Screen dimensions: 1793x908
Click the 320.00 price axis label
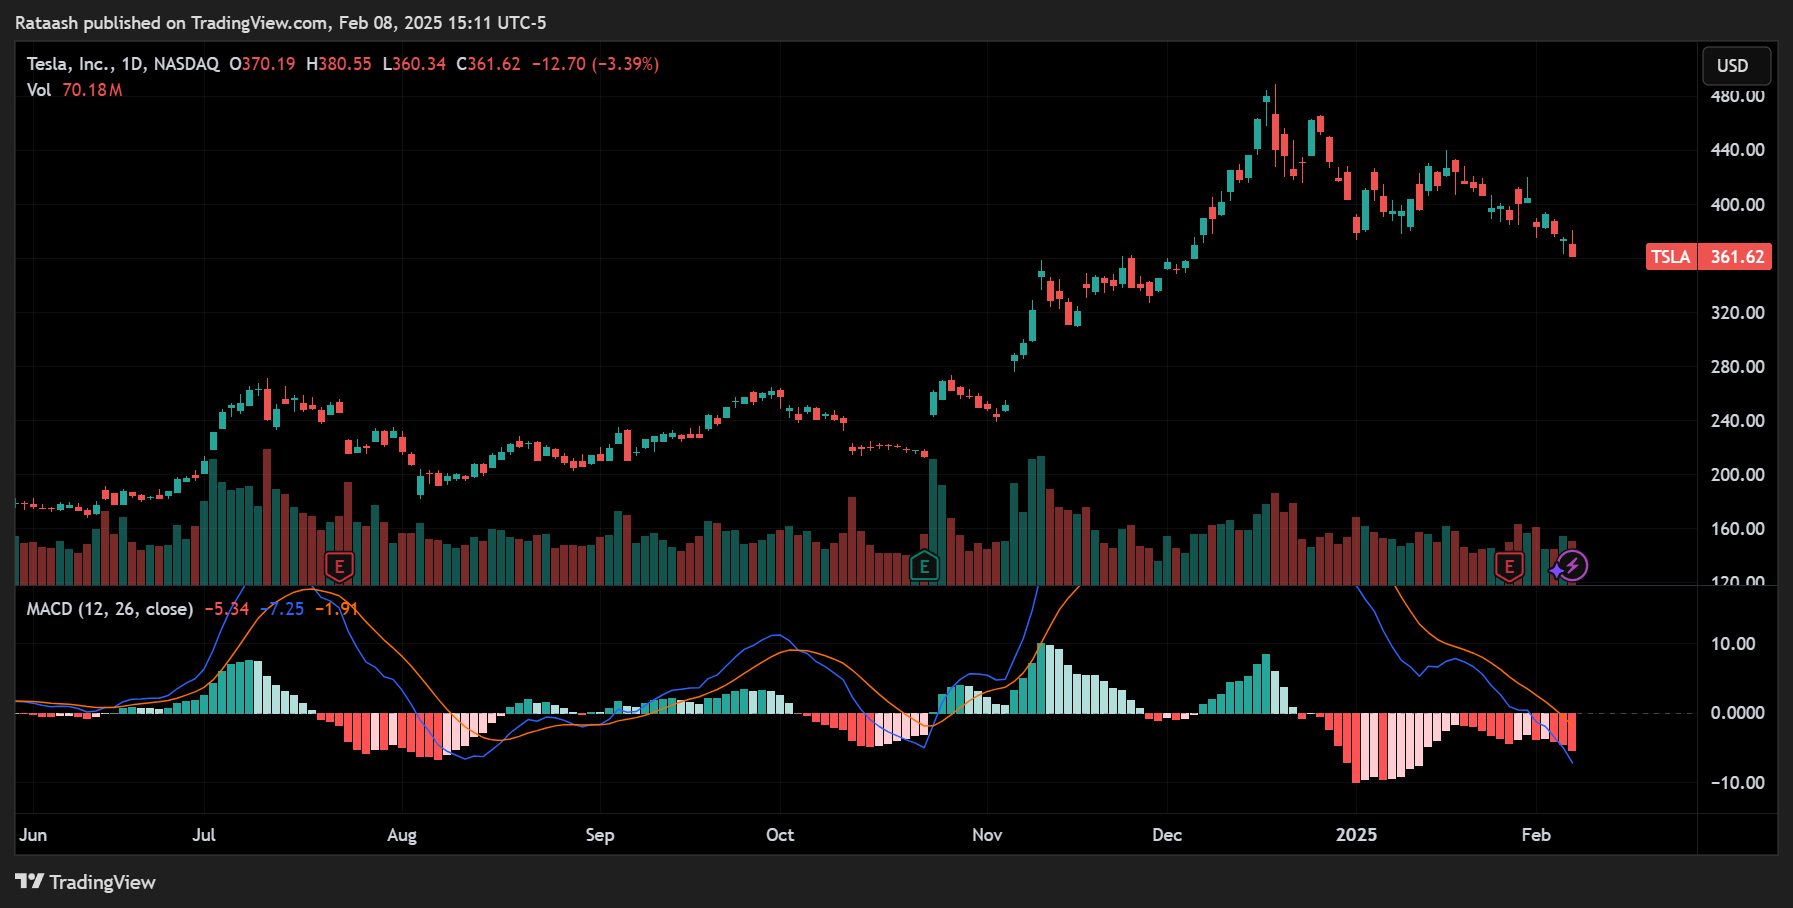pyautogui.click(x=1737, y=313)
